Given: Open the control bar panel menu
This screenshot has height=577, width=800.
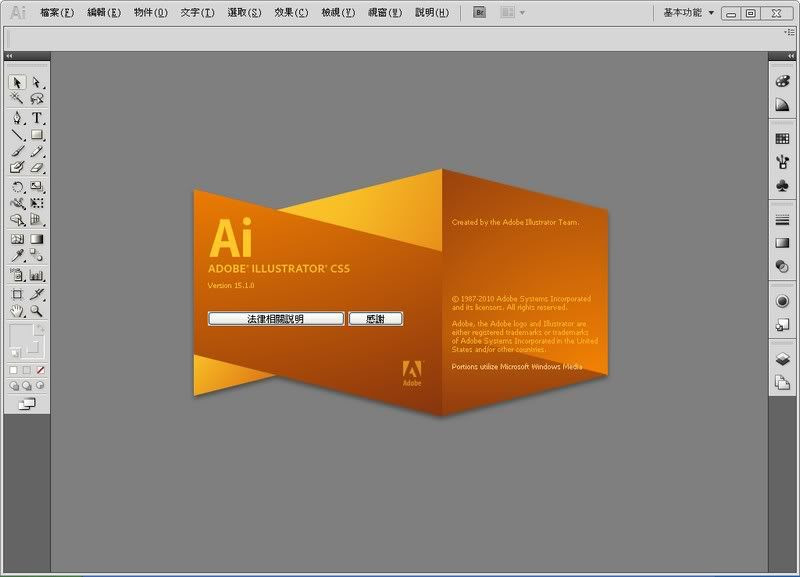Looking at the screenshot, I should point(791,32).
